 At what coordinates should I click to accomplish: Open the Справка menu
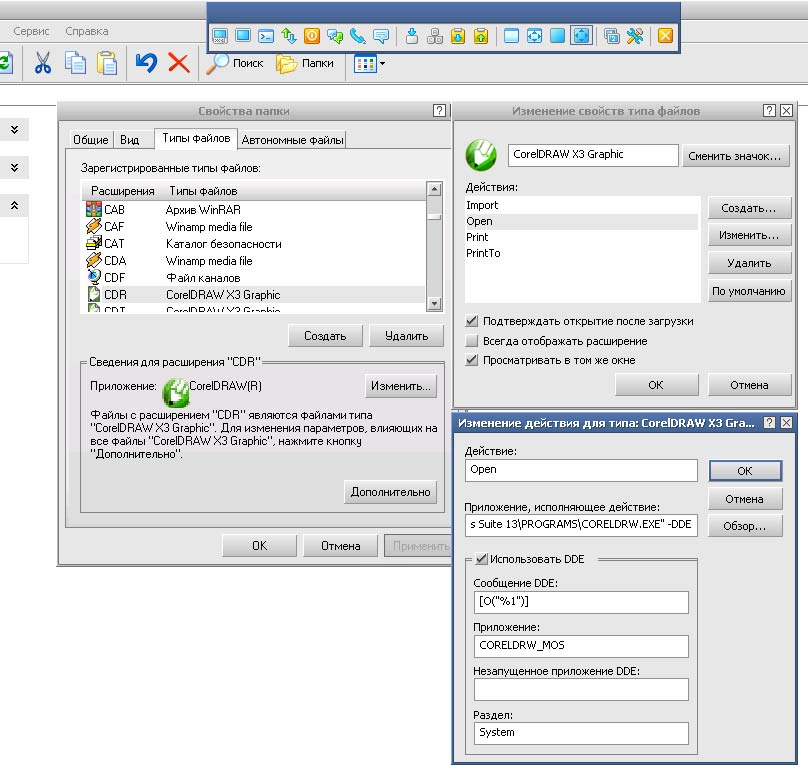(x=87, y=31)
